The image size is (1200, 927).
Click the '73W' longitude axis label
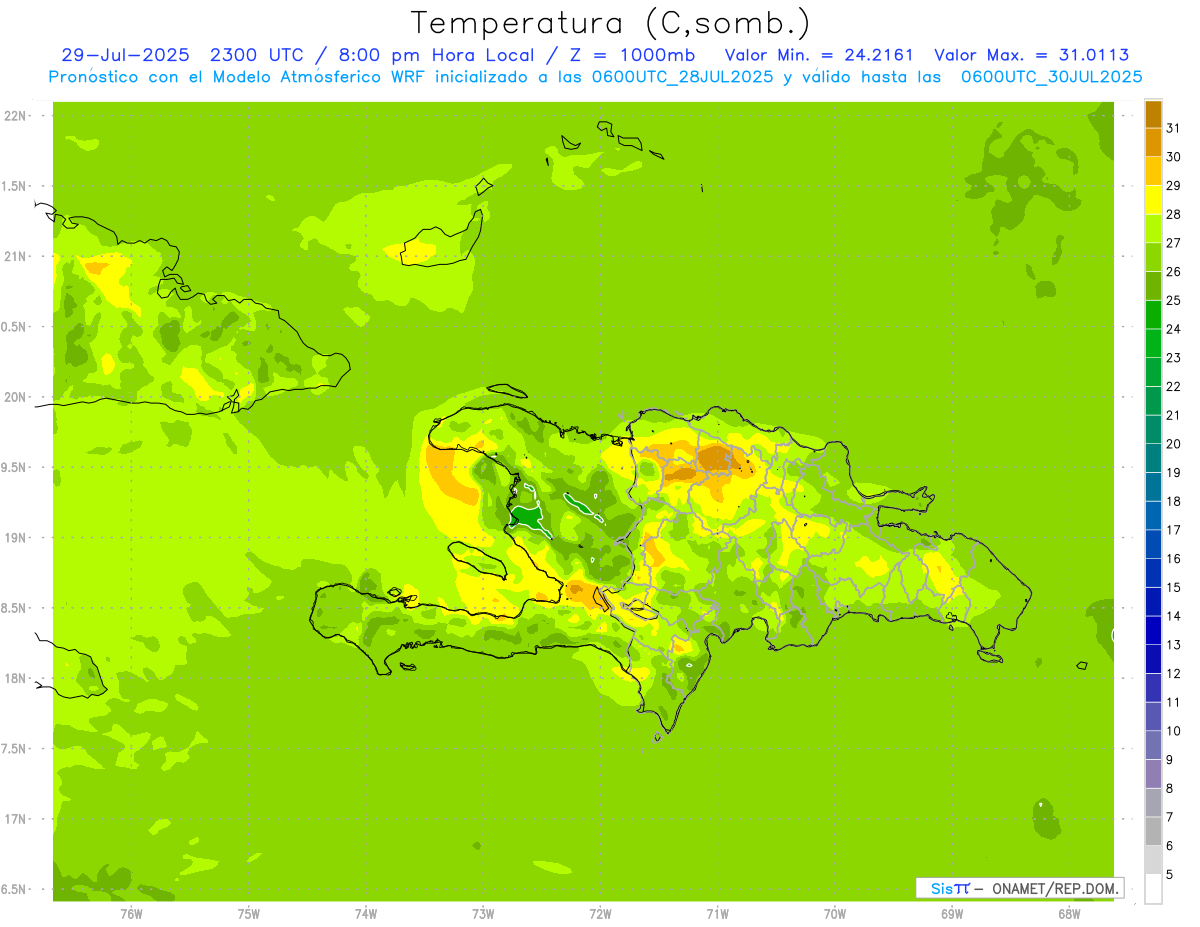coord(483,914)
